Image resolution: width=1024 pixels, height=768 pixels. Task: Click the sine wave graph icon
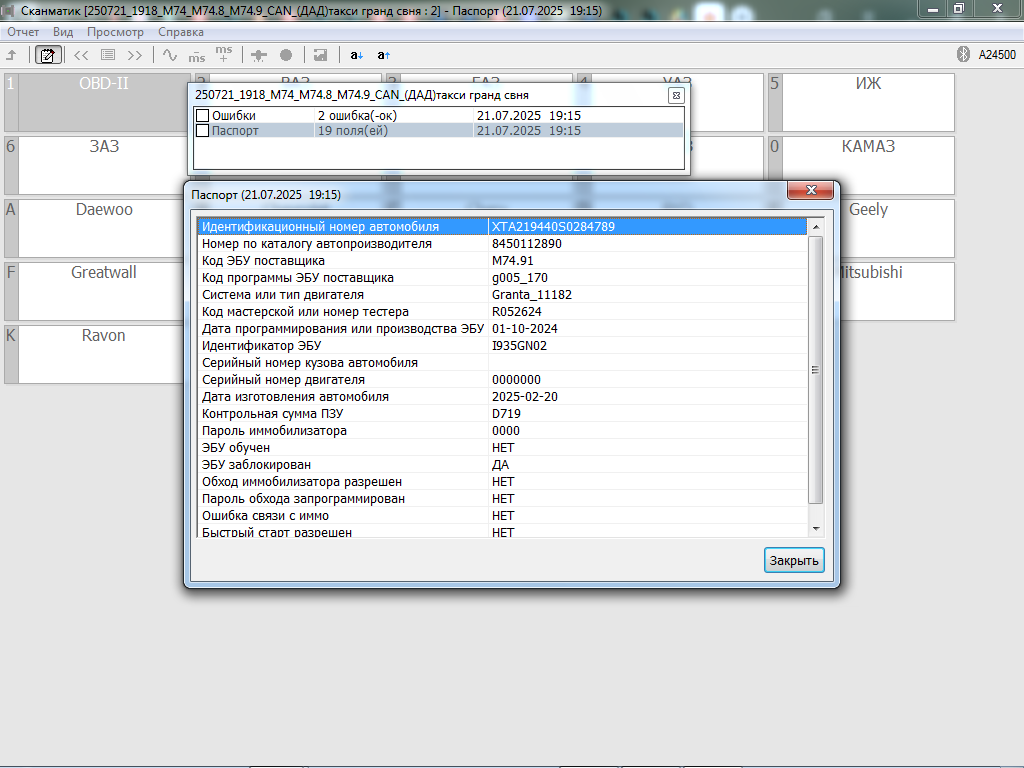tap(170, 56)
